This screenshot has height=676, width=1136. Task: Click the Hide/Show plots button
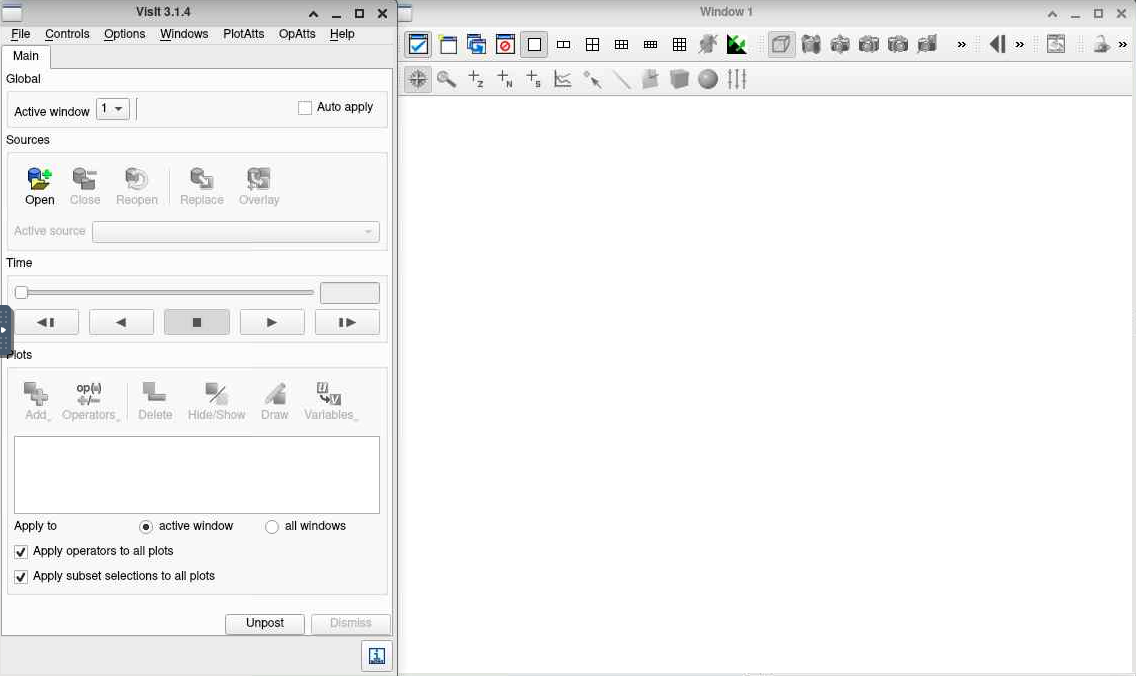(217, 401)
